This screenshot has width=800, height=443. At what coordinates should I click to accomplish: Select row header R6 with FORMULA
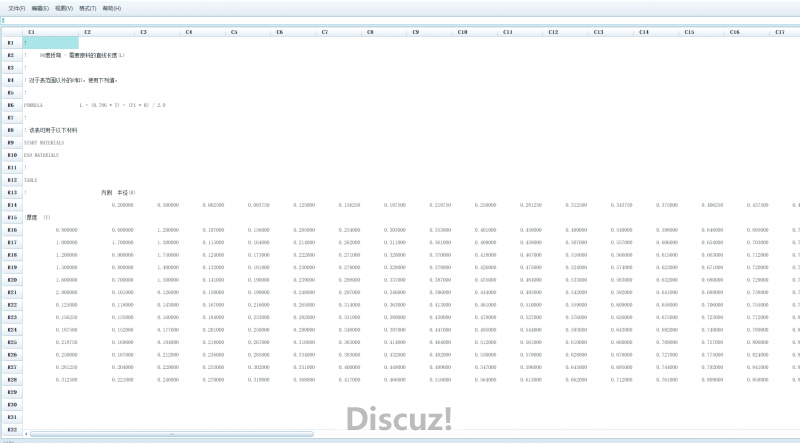(x=11, y=105)
